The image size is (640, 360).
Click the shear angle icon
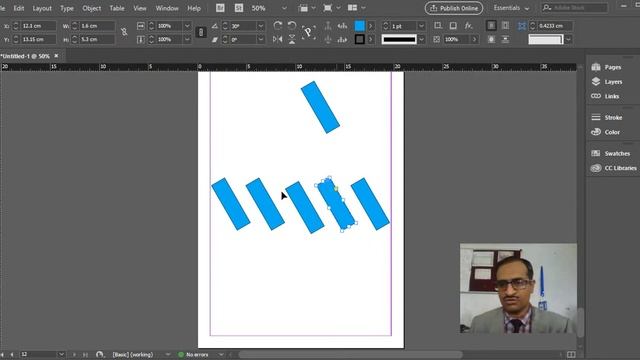coord(215,40)
